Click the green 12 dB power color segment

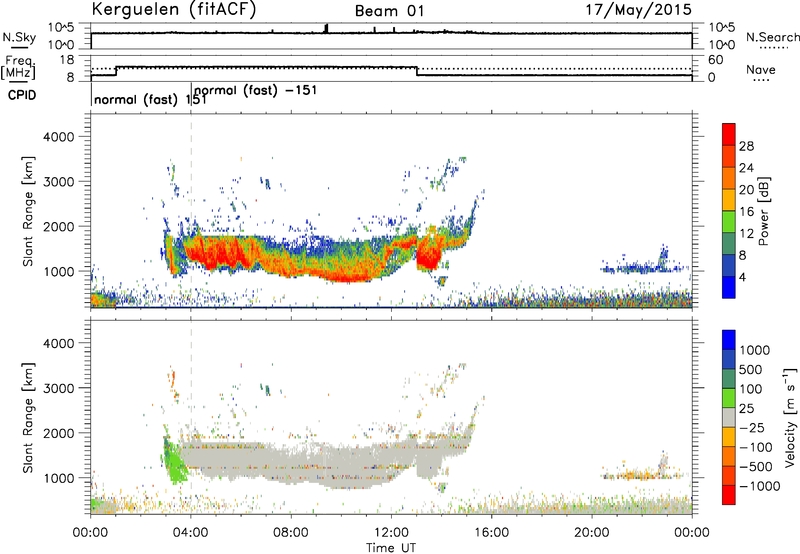tap(729, 221)
